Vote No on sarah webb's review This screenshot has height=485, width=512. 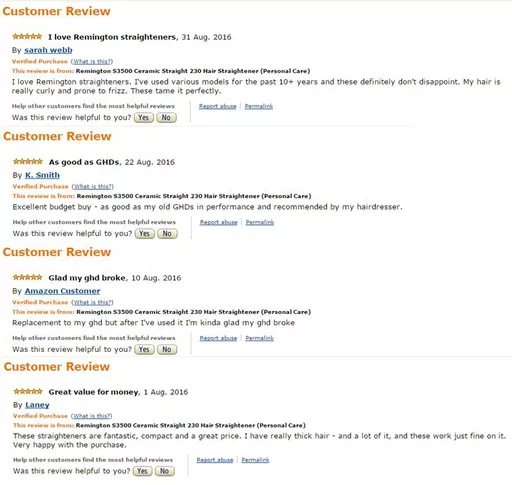166,117
